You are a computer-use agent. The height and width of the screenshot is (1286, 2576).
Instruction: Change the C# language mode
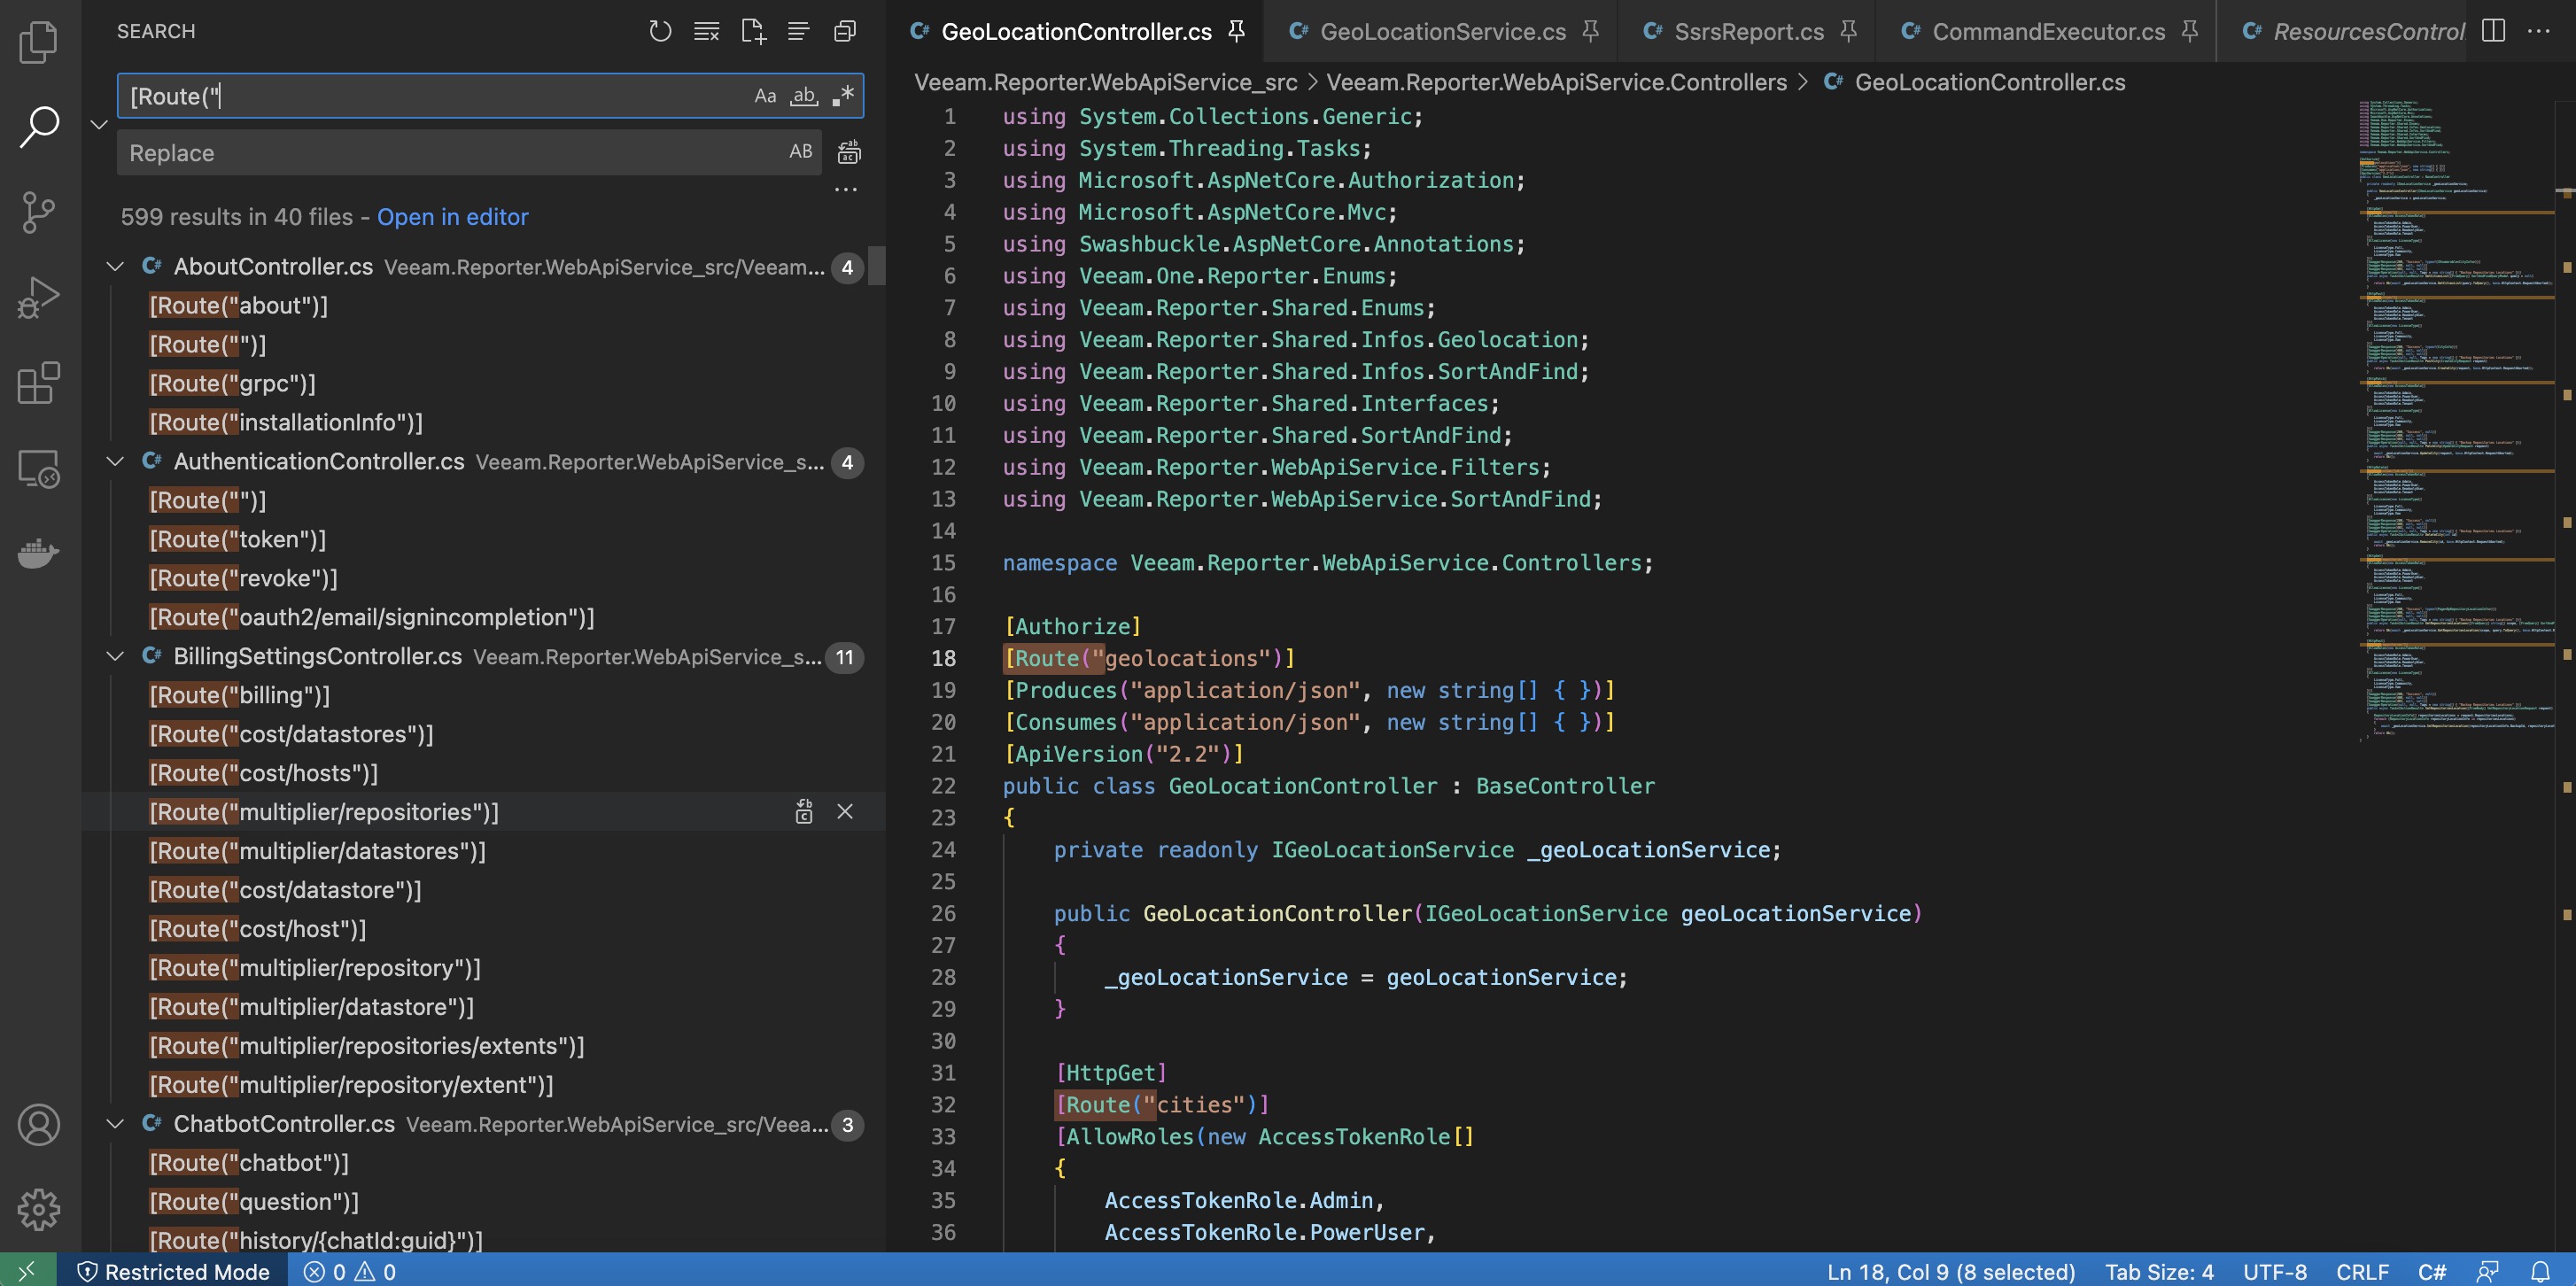(x=2432, y=1271)
